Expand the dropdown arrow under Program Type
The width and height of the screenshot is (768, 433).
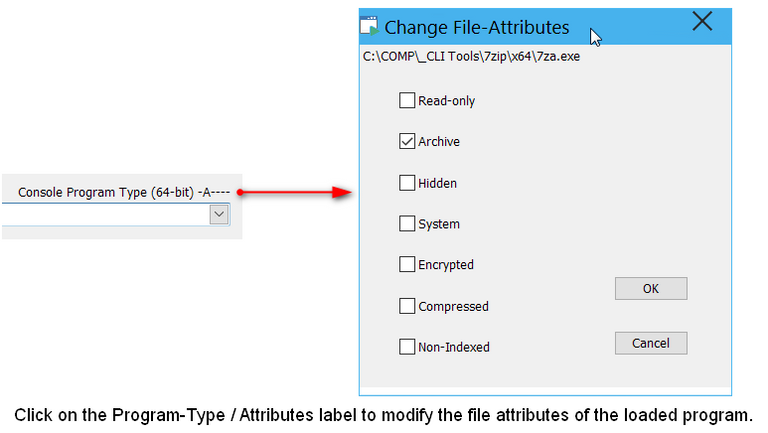click(219, 213)
